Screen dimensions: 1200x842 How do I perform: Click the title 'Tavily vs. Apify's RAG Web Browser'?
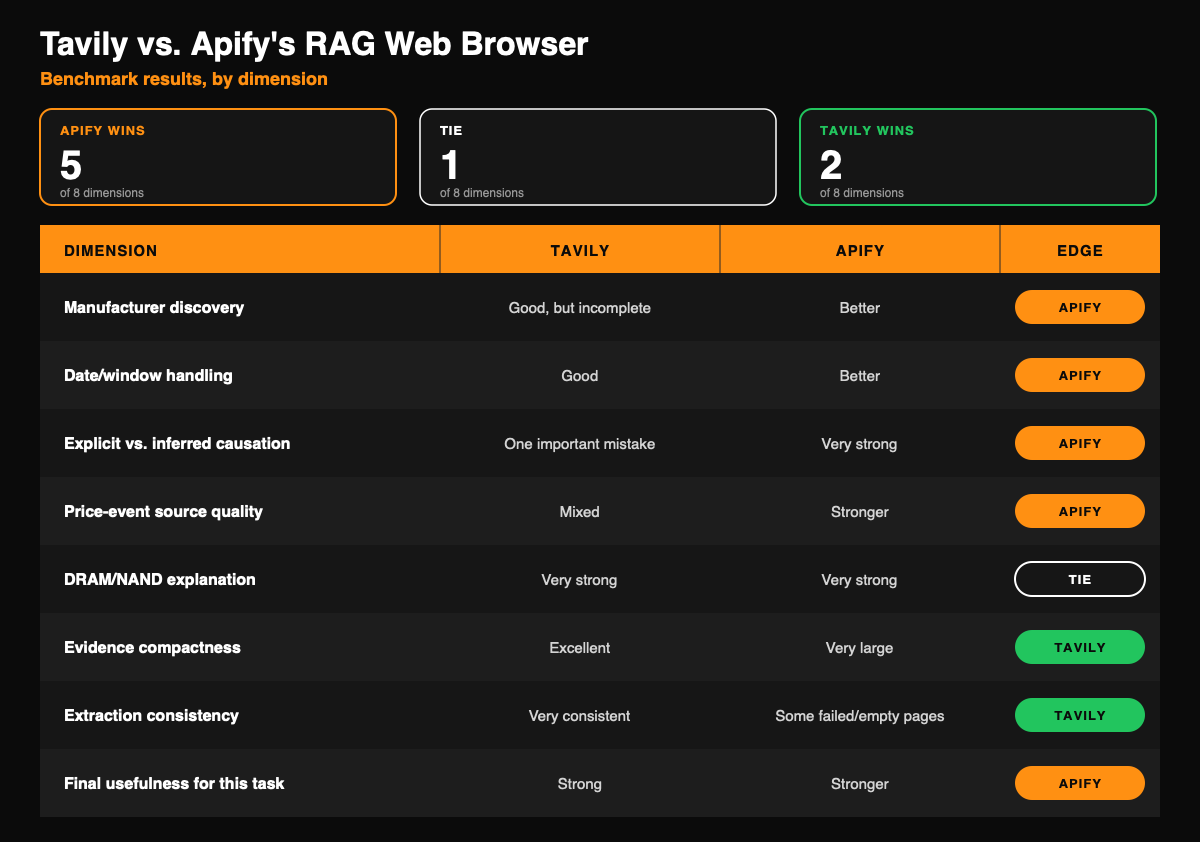click(x=314, y=44)
